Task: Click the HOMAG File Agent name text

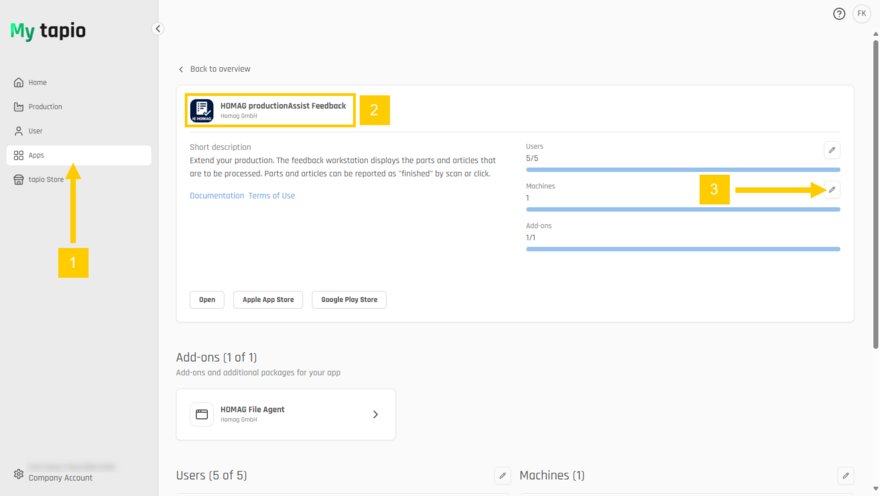Action: point(253,410)
